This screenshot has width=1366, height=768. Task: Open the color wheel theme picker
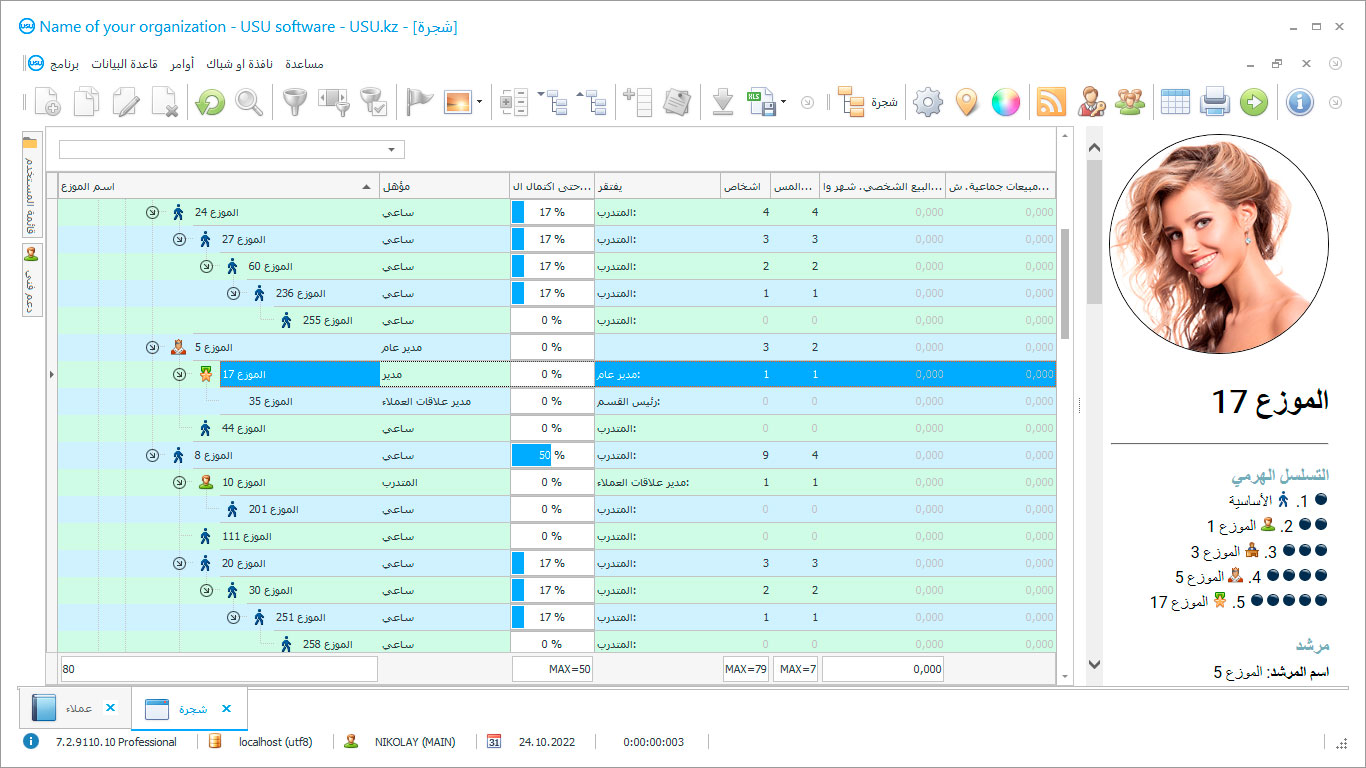1005,102
